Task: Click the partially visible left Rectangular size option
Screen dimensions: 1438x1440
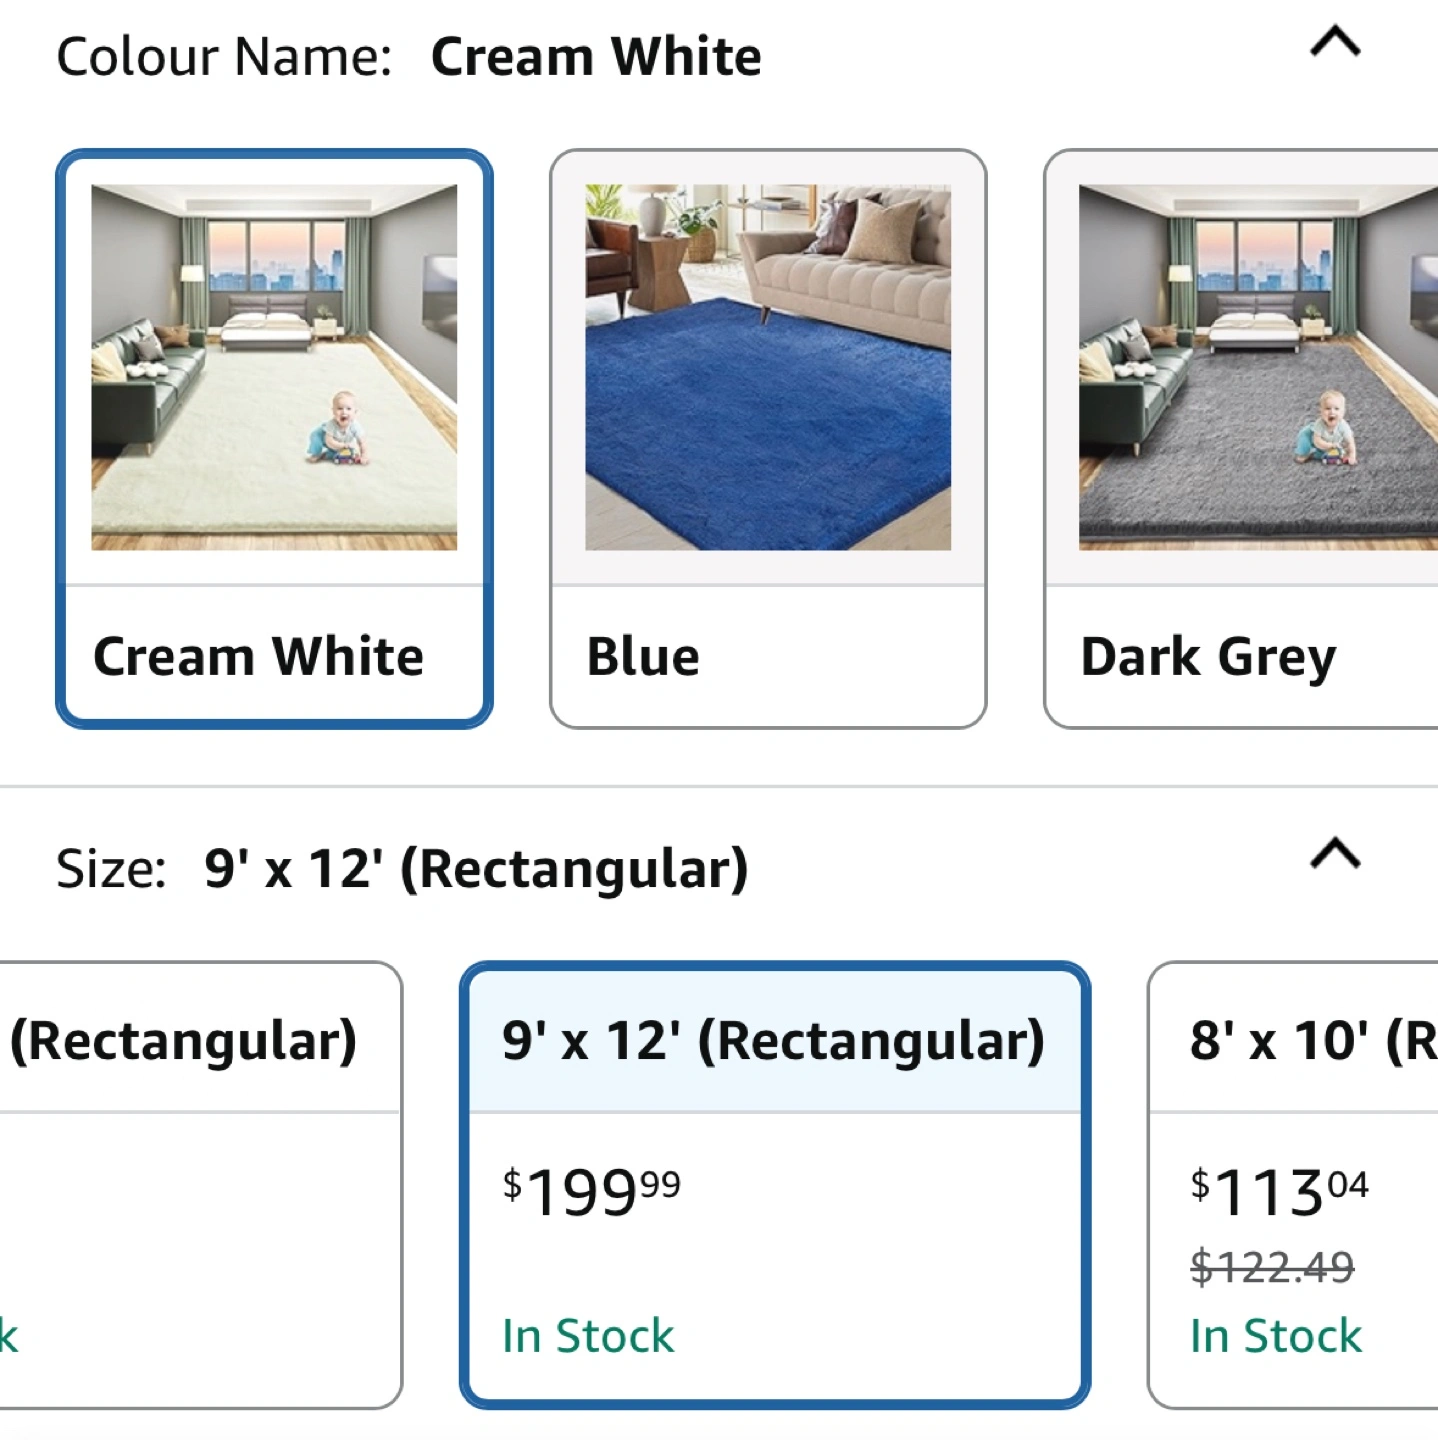Action: 183,1041
